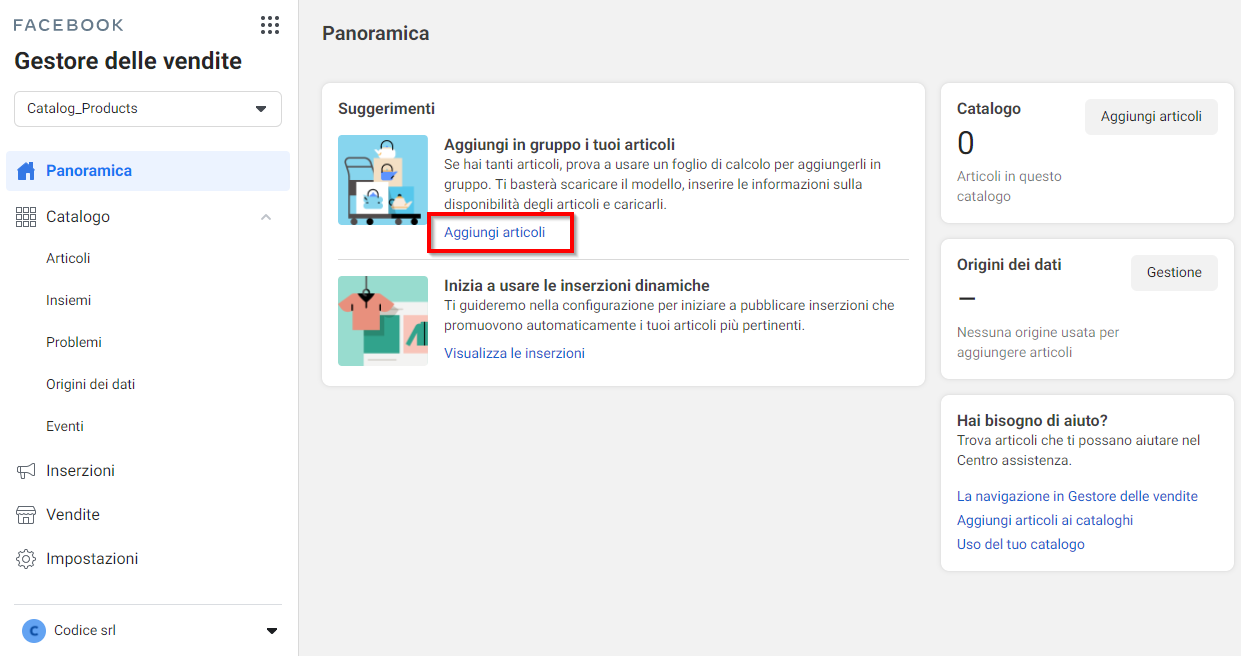Click the shopping cart suggestion thumbnail
The height and width of the screenshot is (656, 1241).
(383, 180)
